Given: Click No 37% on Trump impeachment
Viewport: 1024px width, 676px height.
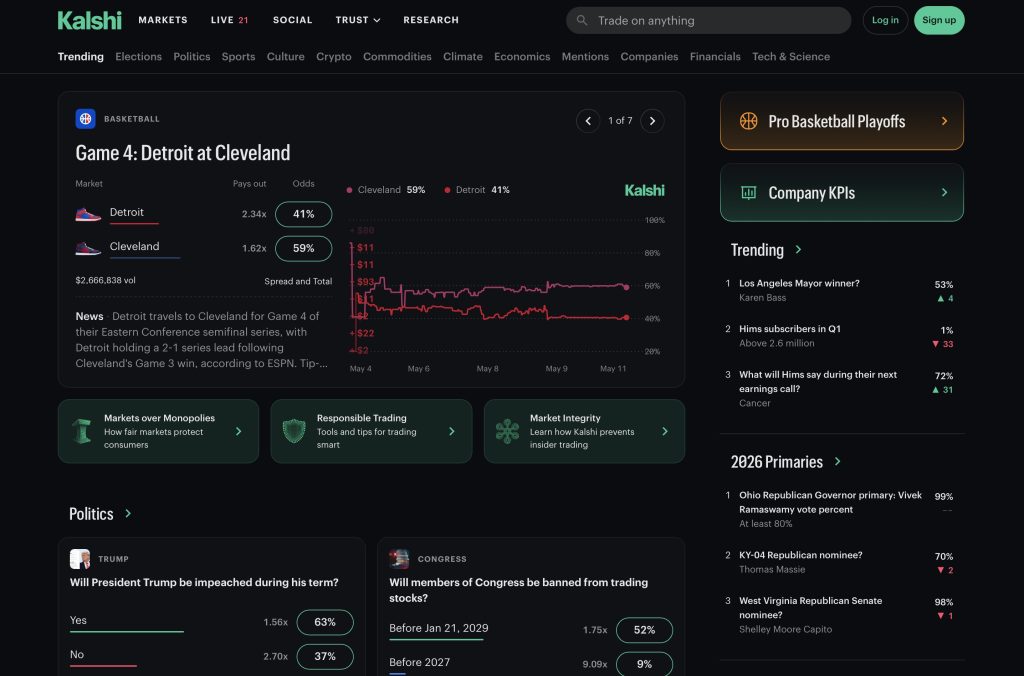Looking at the screenshot, I should click(x=325, y=656).
